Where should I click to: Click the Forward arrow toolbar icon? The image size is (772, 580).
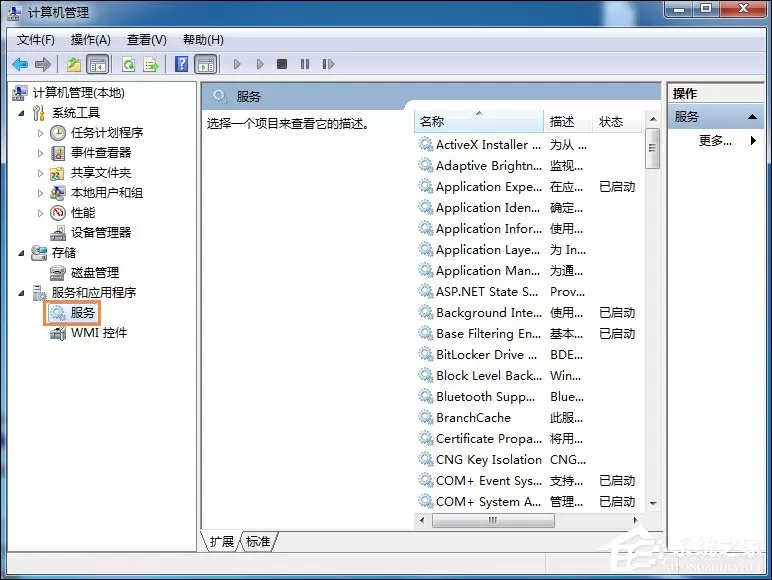[x=43, y=64]
